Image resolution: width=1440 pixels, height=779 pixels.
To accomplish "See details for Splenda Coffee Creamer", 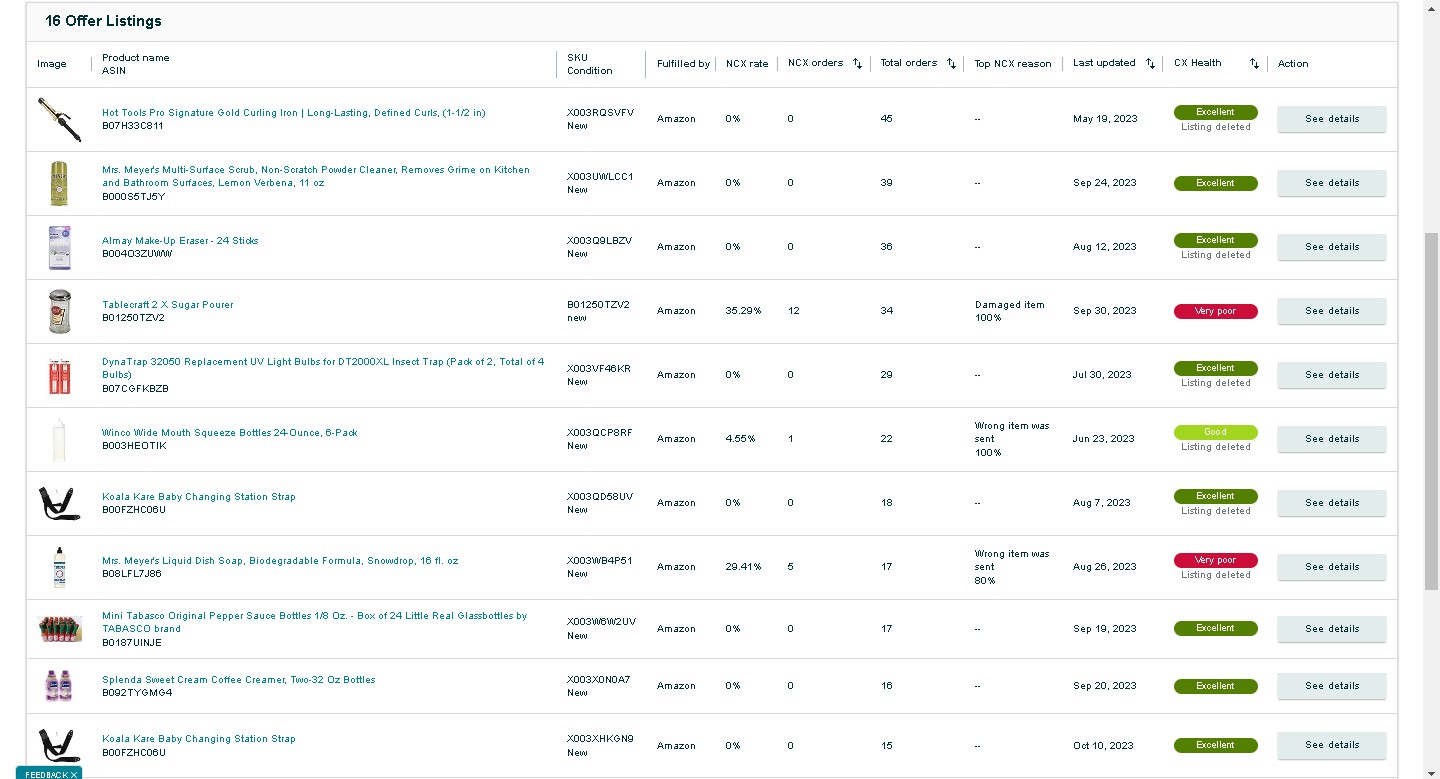I will (x=1331, y=686).
